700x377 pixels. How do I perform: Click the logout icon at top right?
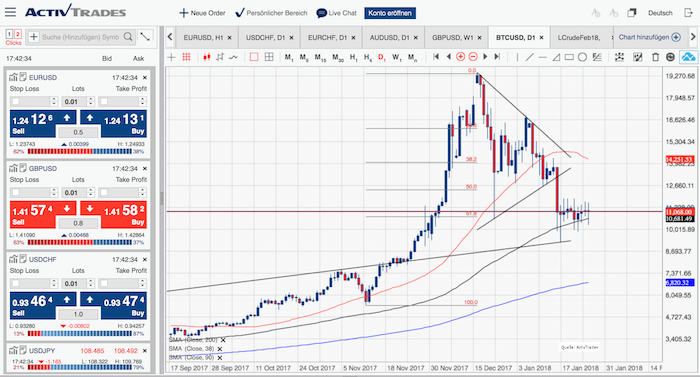point(689,13)
